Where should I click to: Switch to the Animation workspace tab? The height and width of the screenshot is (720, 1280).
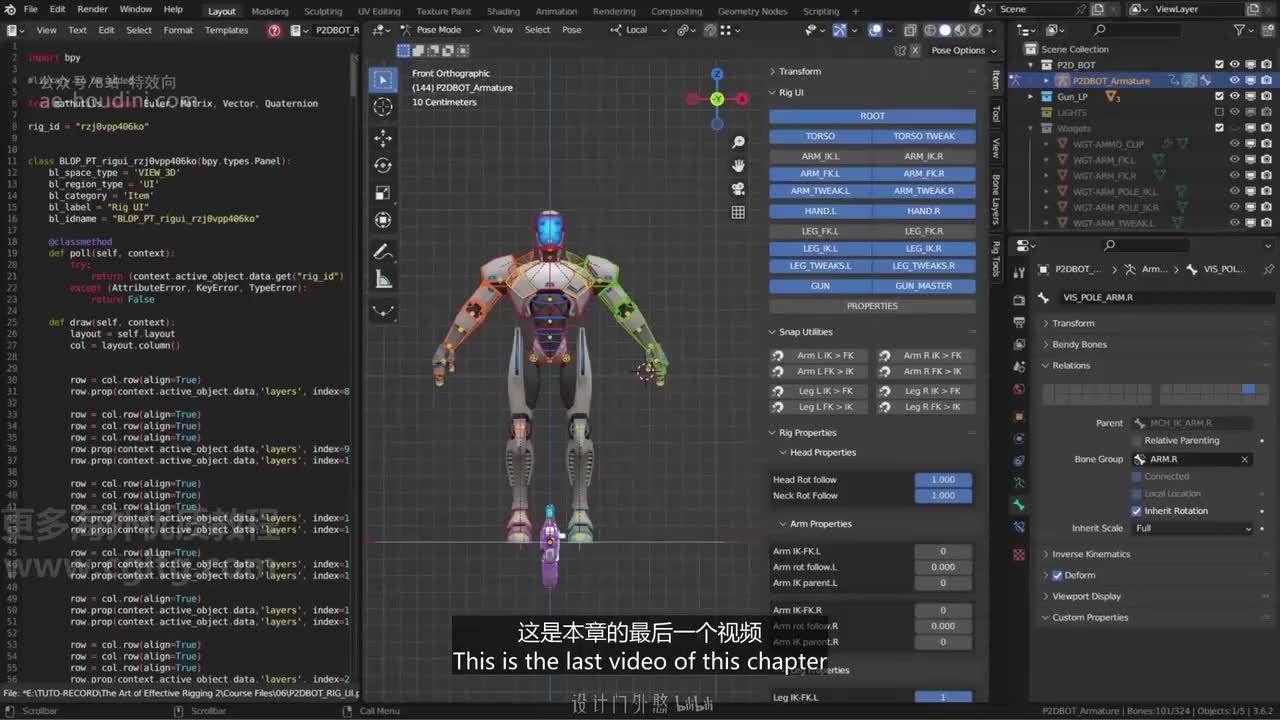pyautogui.click(x=556, y=11)
